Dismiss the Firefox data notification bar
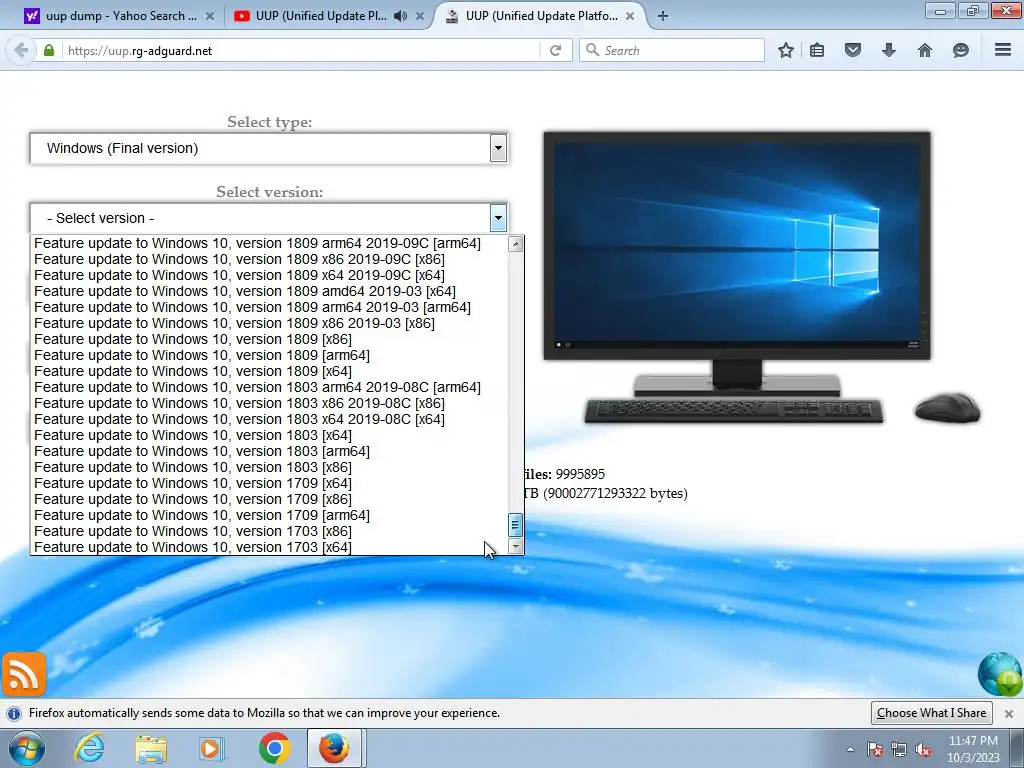Image resolution: width=1024 pixels, height=768 pixels. [x=1009, y=713]
